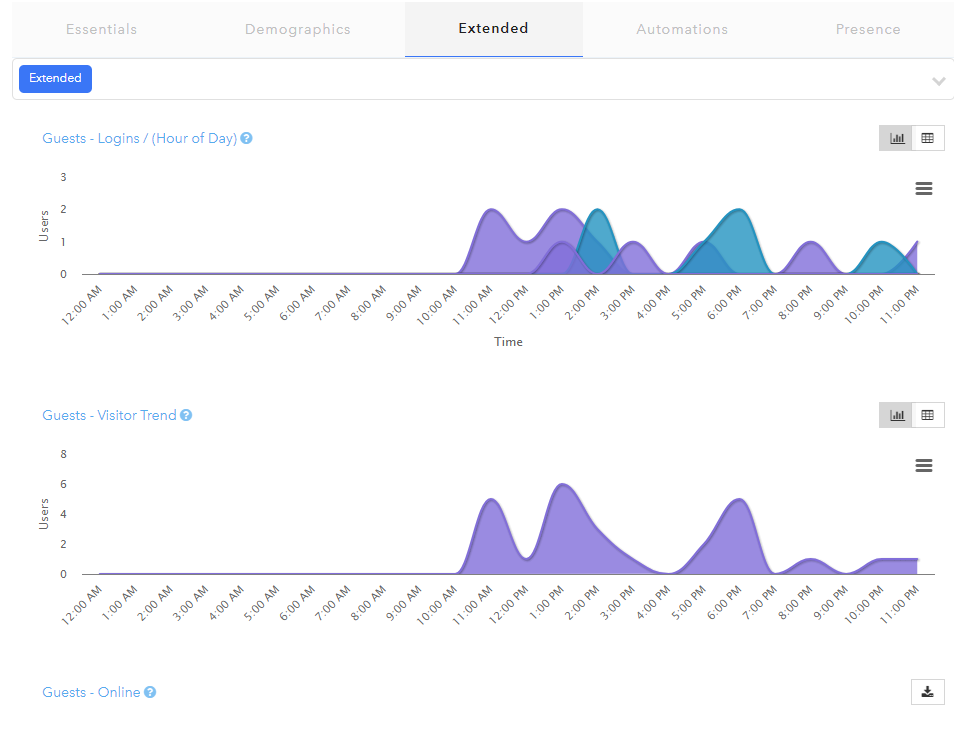
Task: Click the 6:00 PM label on Logins chart
Action: pos(725,303)
